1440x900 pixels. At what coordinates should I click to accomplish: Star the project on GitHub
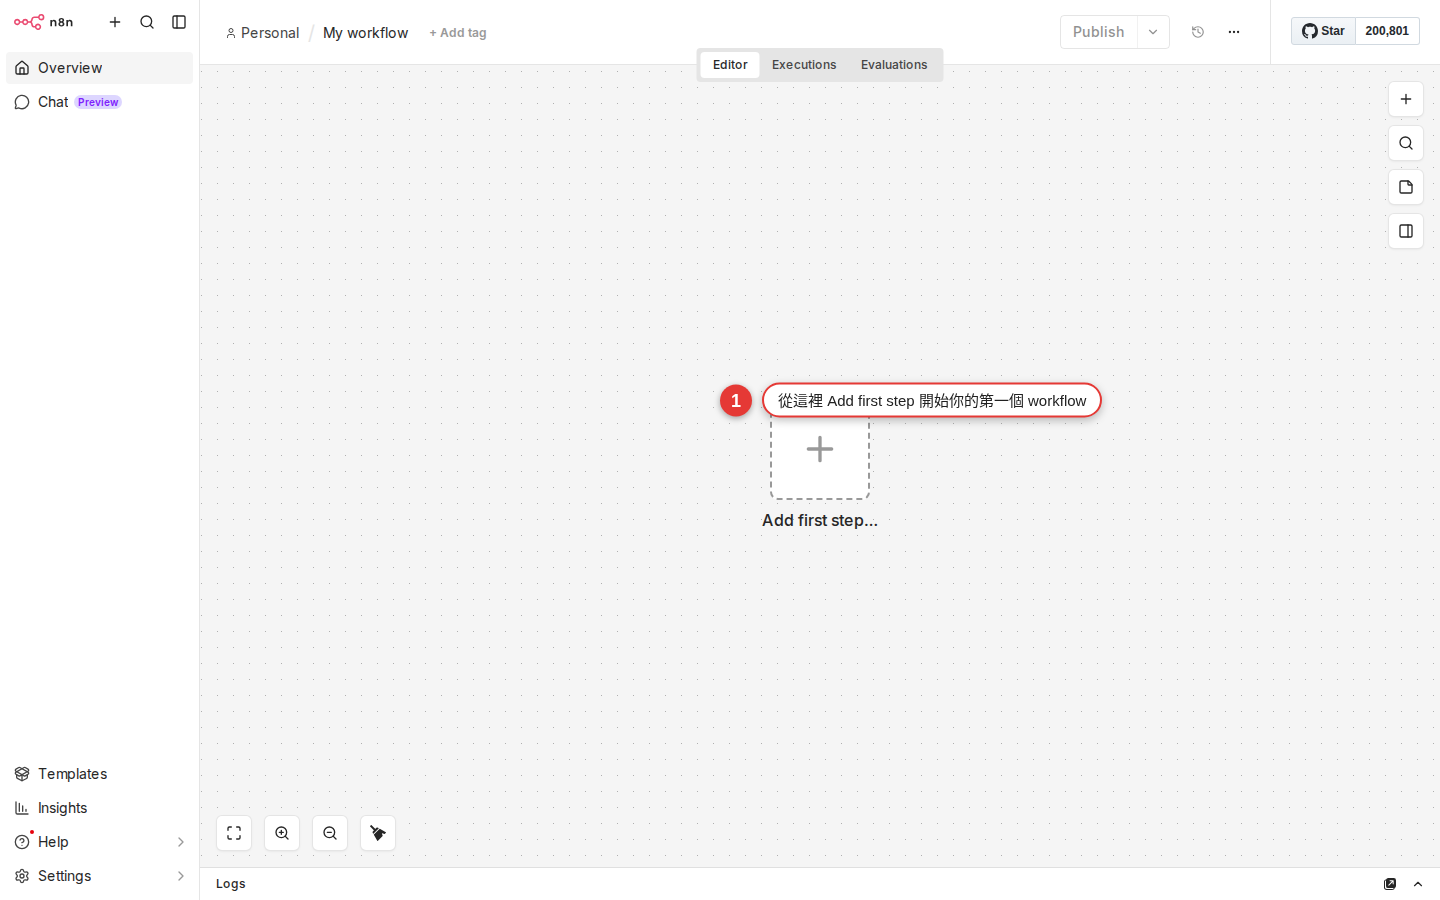click(1323, 31)
